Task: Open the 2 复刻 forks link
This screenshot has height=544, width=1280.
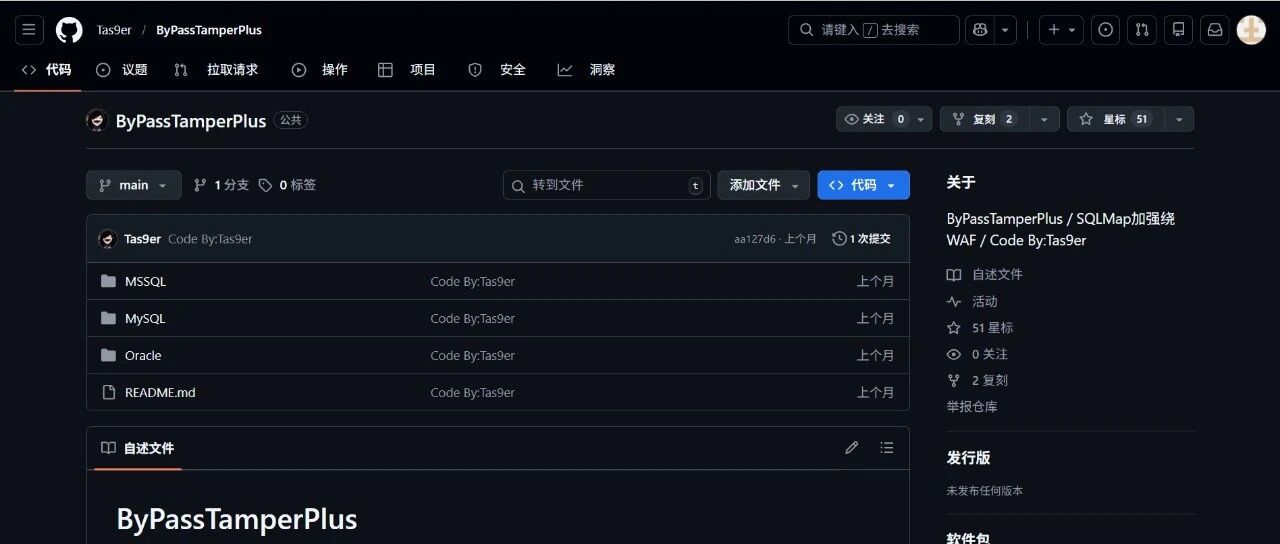Action: pyautogui.click(x=978, y=381)
